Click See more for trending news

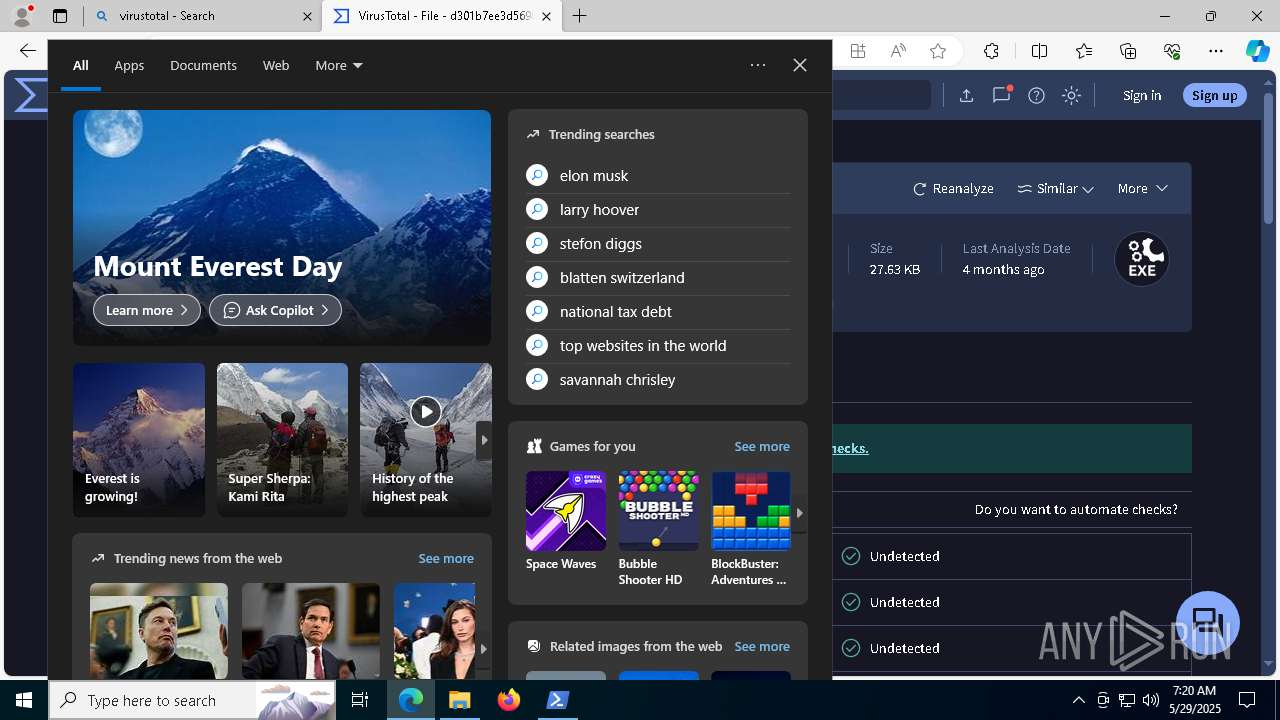pos(446,558)
